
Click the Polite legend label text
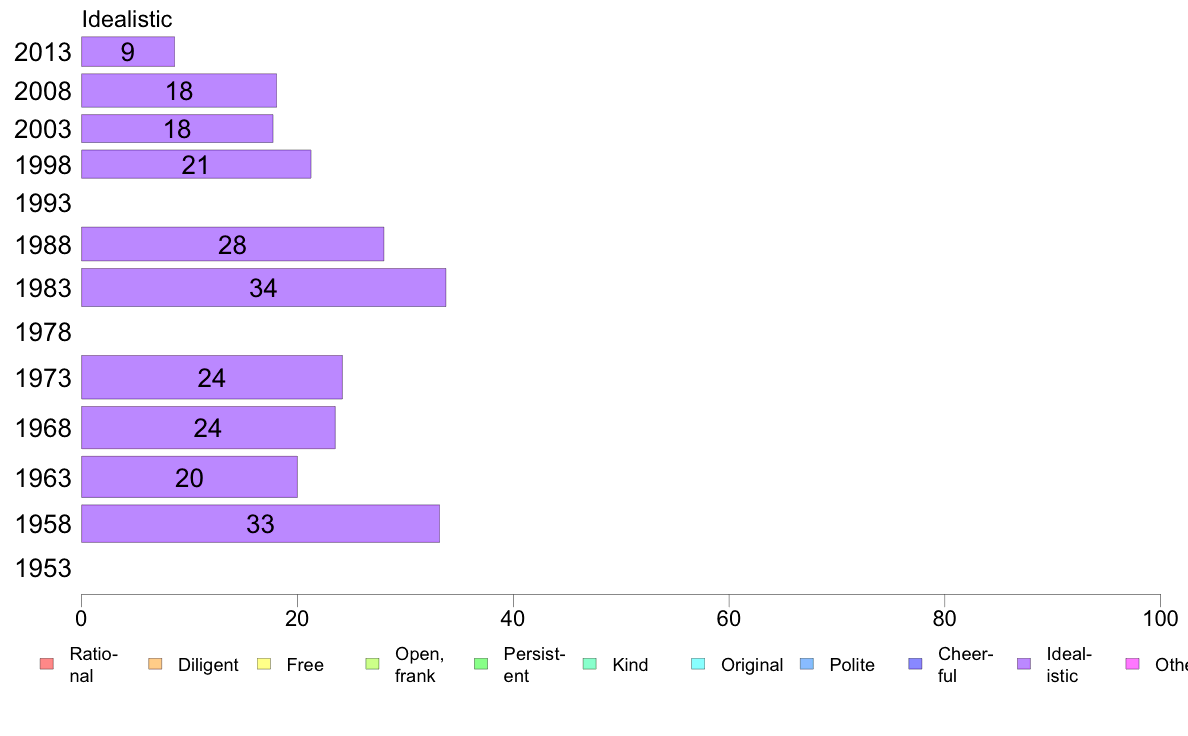tap(852, 665)
